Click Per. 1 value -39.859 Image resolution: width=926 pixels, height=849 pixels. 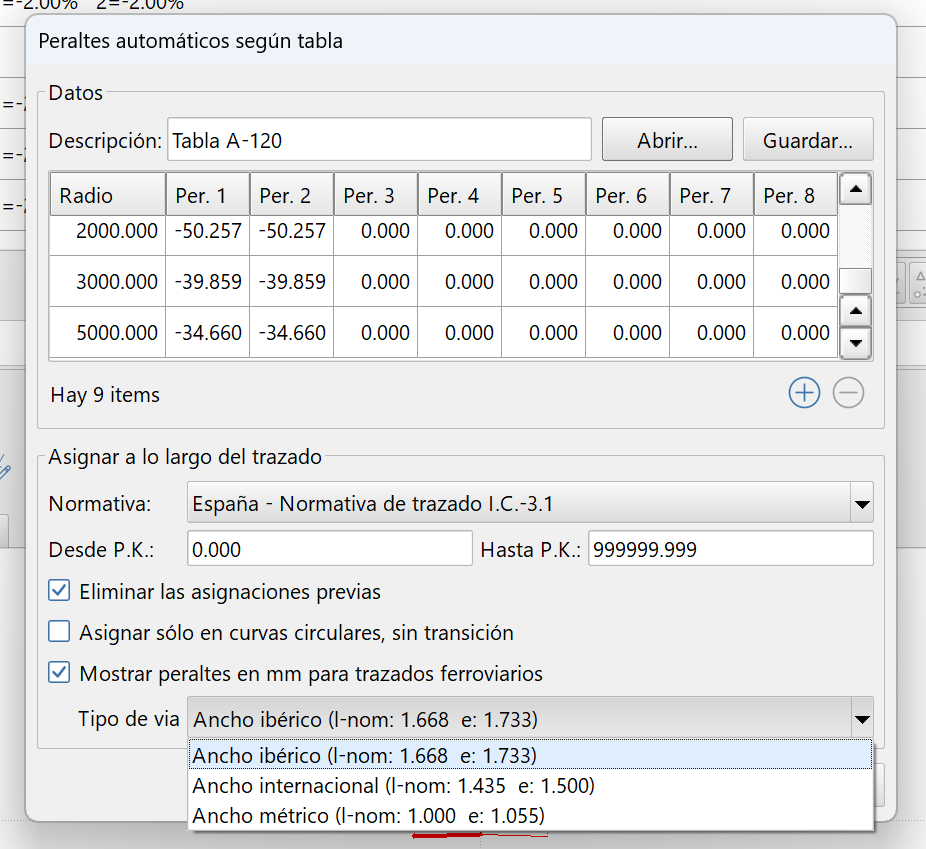[208, 281]
